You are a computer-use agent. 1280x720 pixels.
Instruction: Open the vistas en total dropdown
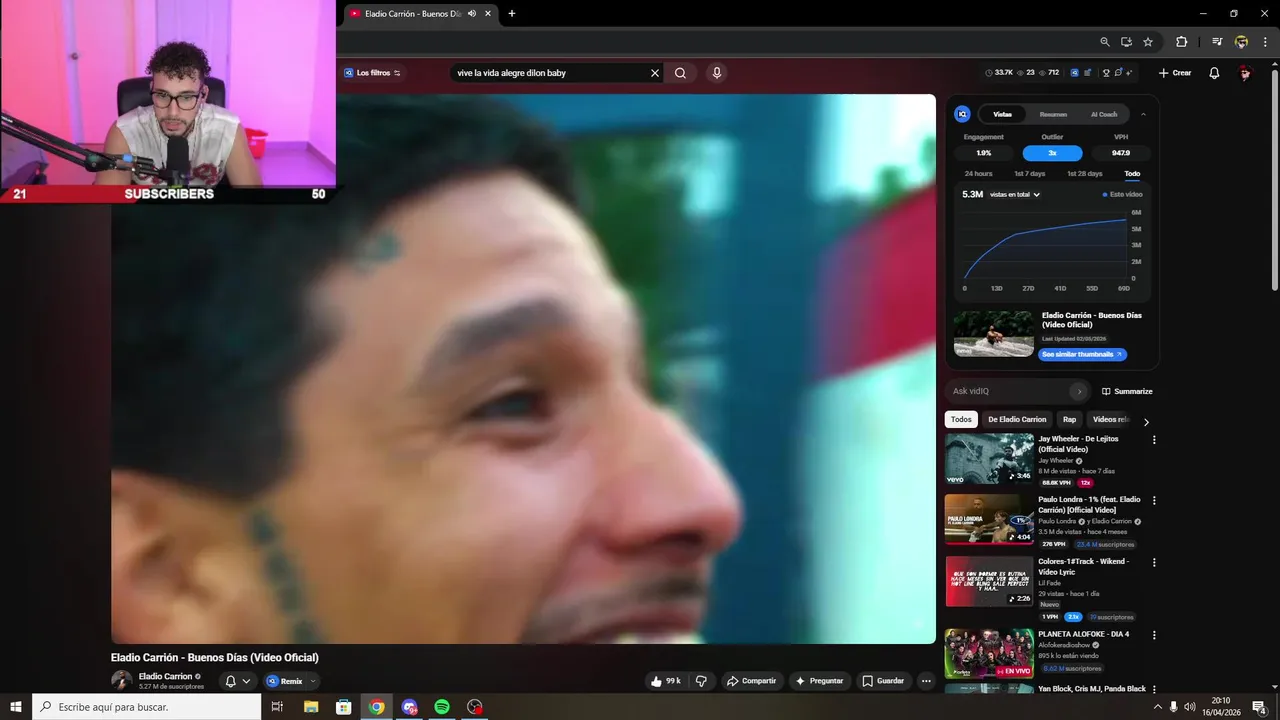click(x=1015, y=195)
